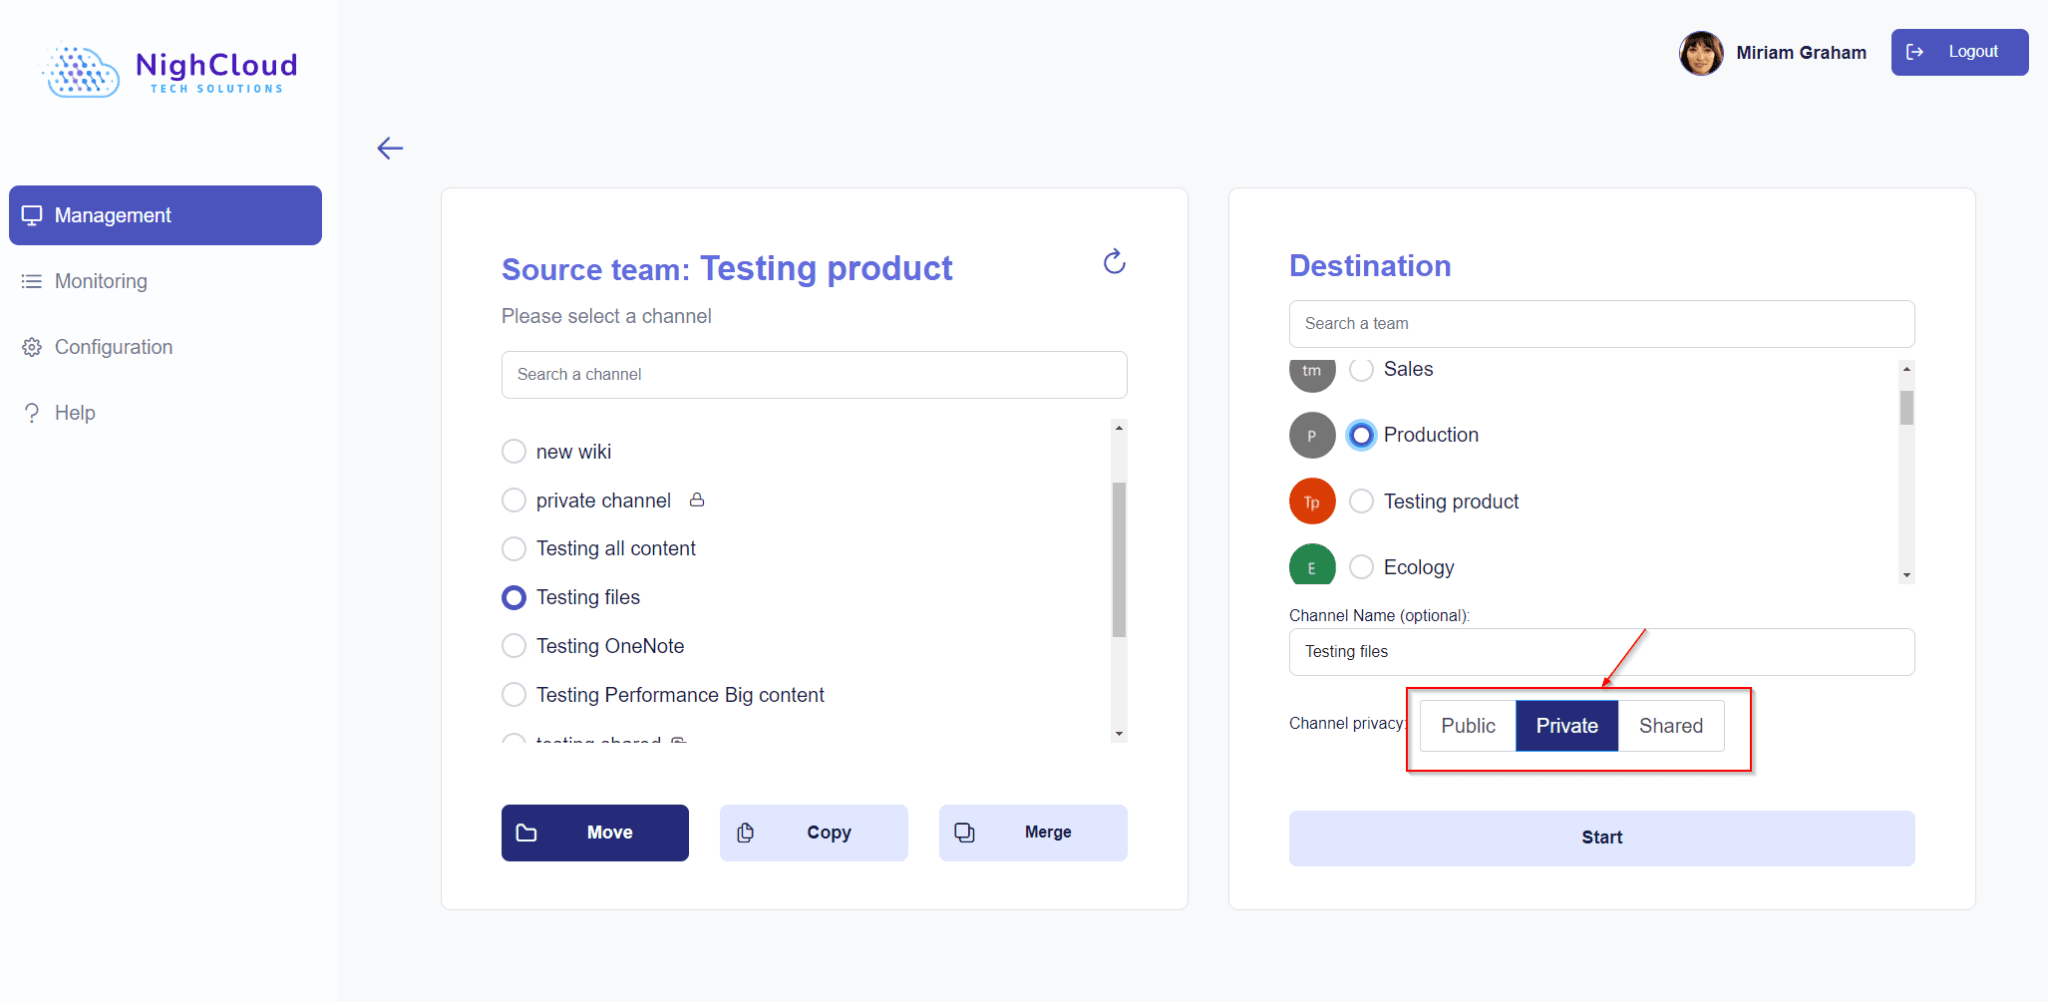This screenshot has width=2048, height=1002.
Task: Open the Management section
Action: [112, 214]
